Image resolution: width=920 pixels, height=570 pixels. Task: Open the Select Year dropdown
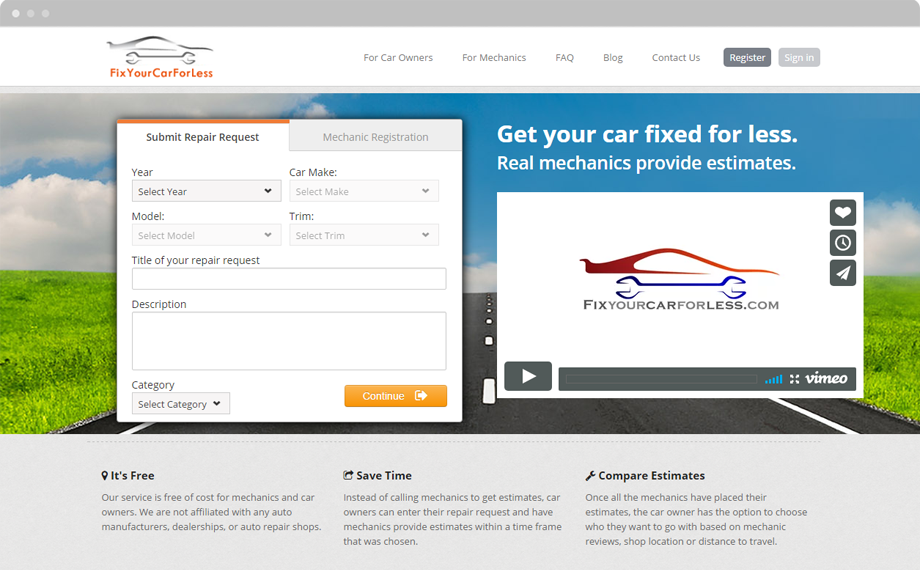206,191
